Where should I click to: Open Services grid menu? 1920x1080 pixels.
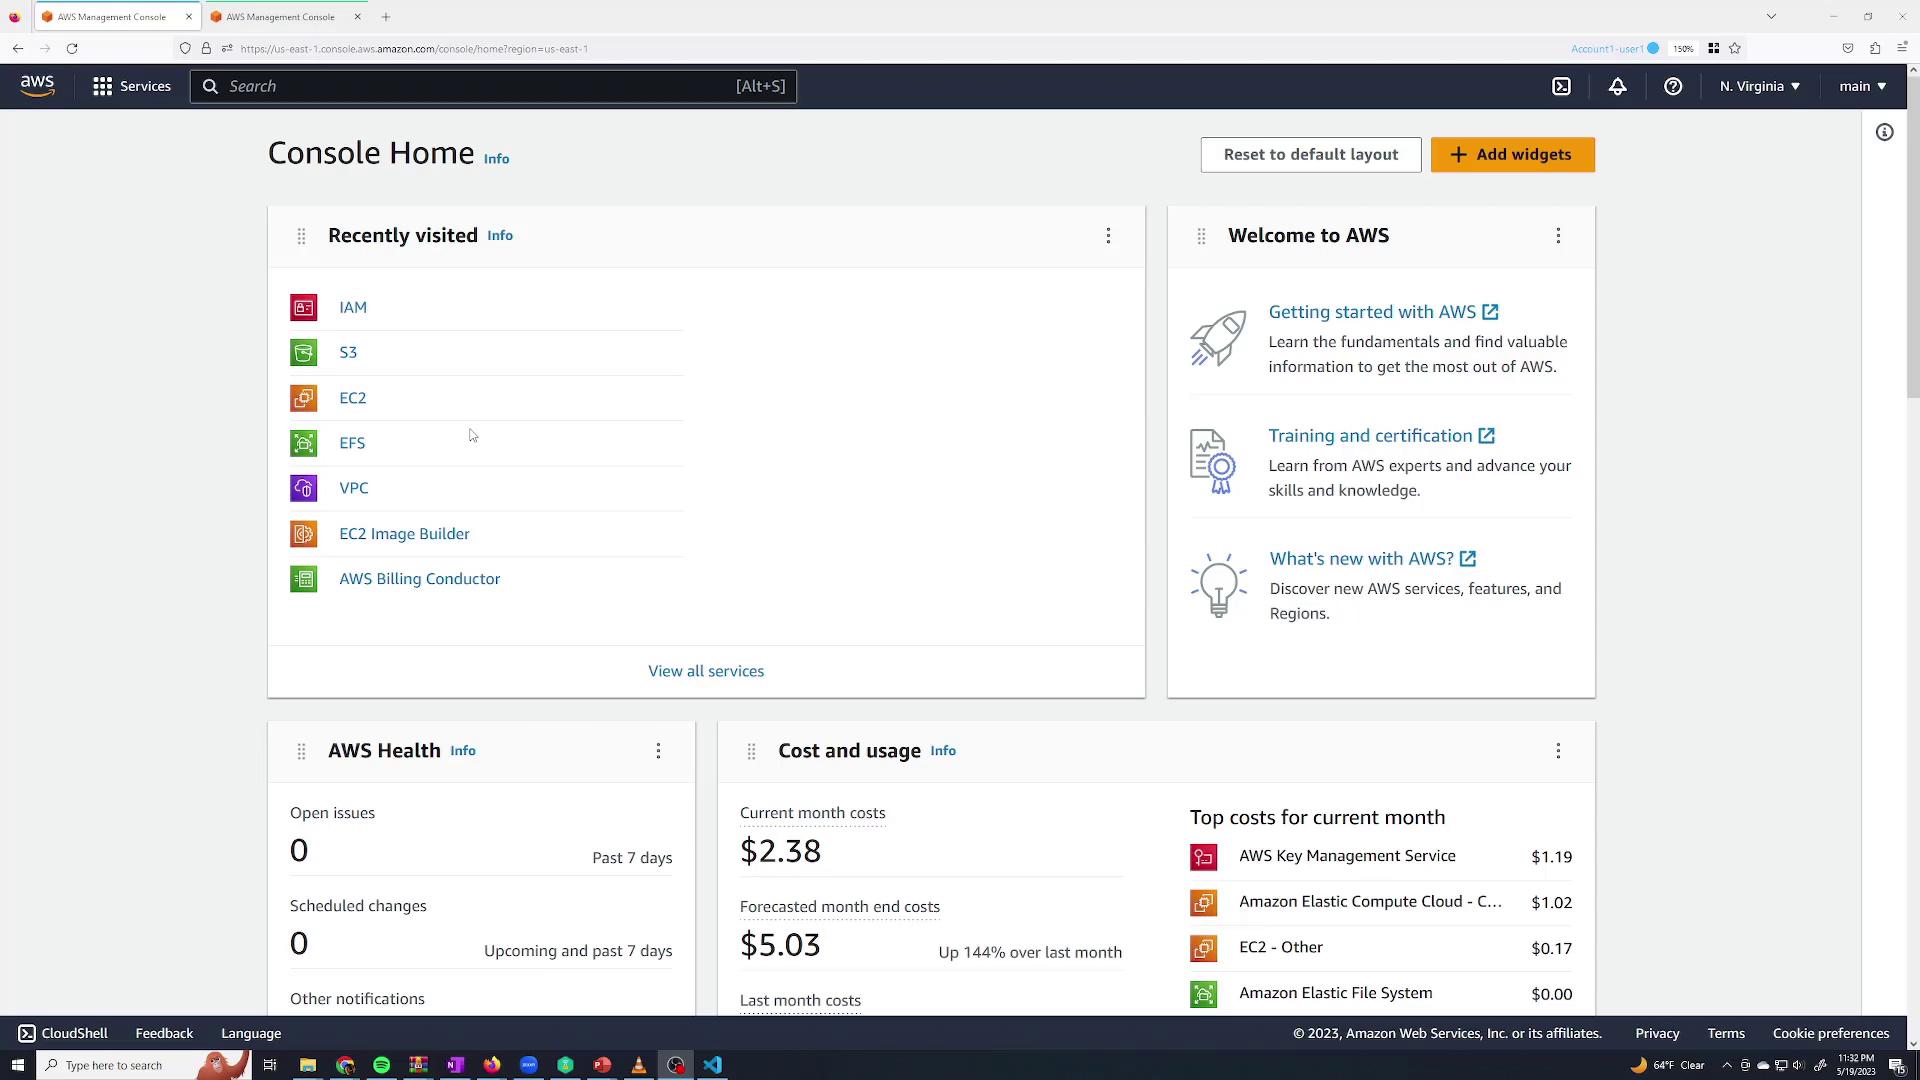tap(131, 87)
